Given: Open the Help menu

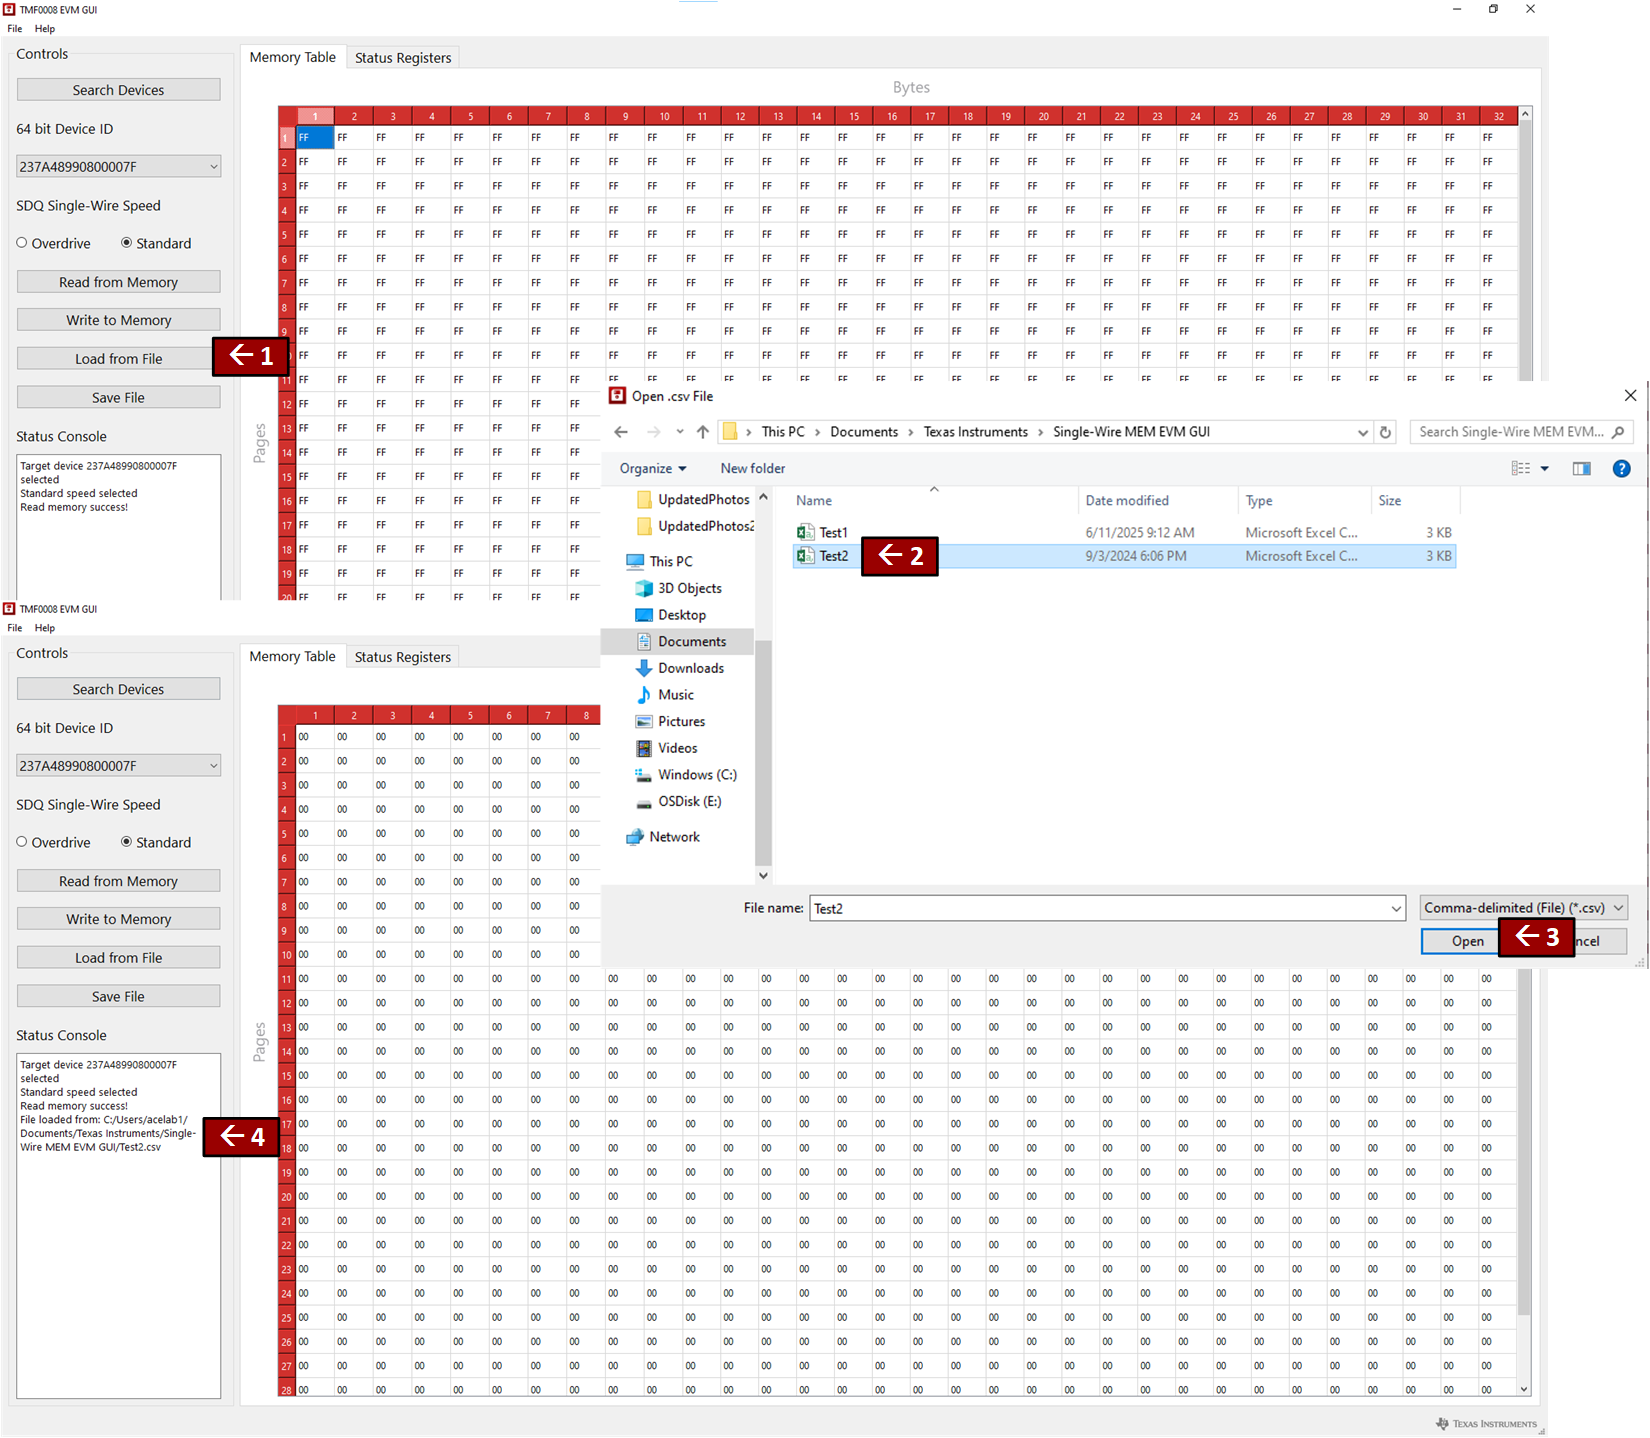Looking at the screenshot, I should (45, 29).
